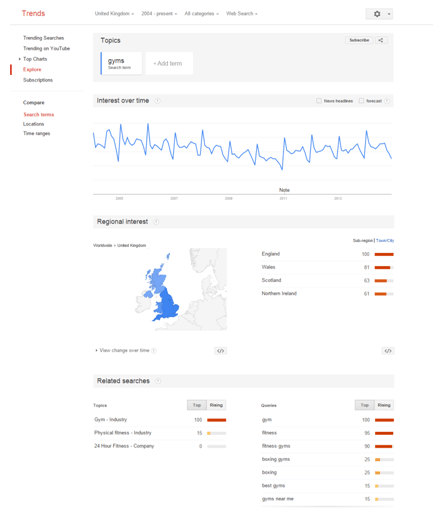This screenshot has width=433, height=513.
Task: Switch regional view to Town/City
Action: [385, 240]
